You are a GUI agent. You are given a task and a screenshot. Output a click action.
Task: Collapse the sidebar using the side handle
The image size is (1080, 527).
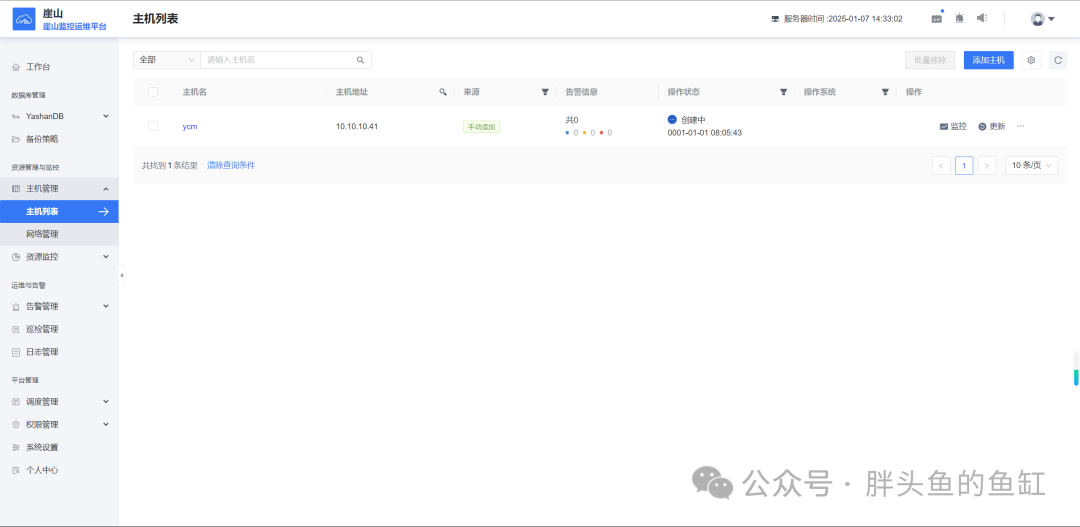[x=122, y=276]
